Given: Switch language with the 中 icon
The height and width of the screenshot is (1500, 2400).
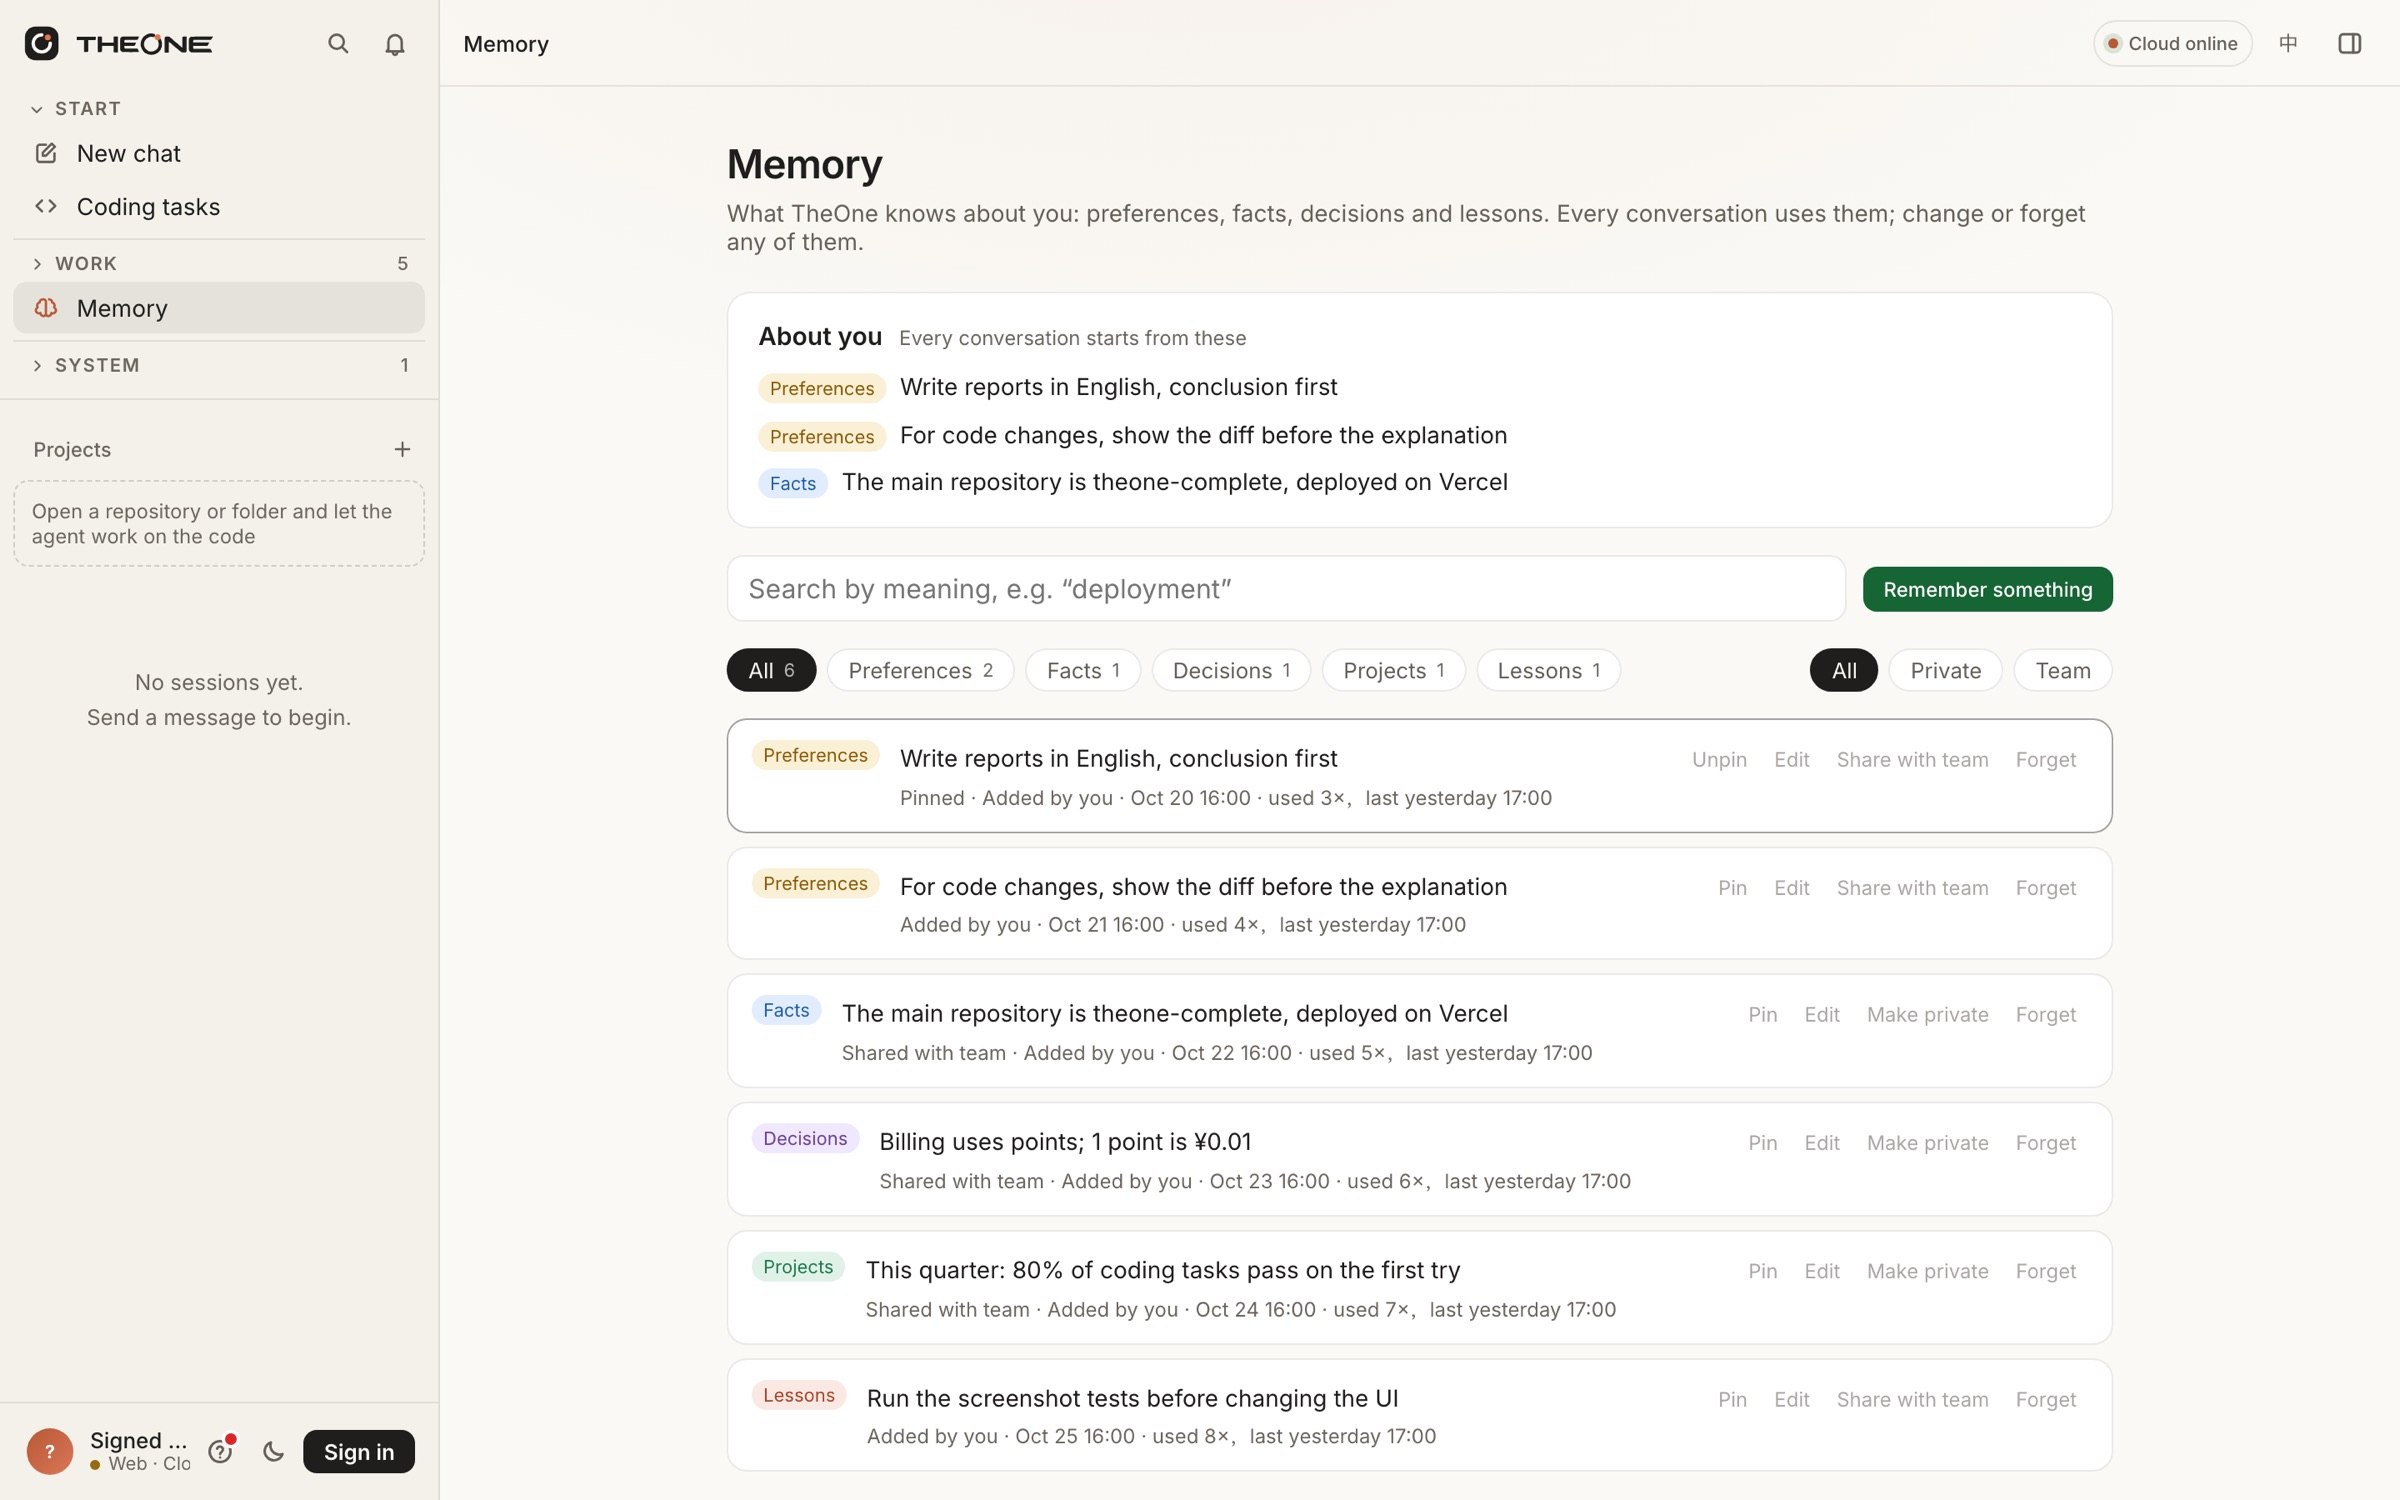Looking at the screenshot, I should tap(2288, 43).
